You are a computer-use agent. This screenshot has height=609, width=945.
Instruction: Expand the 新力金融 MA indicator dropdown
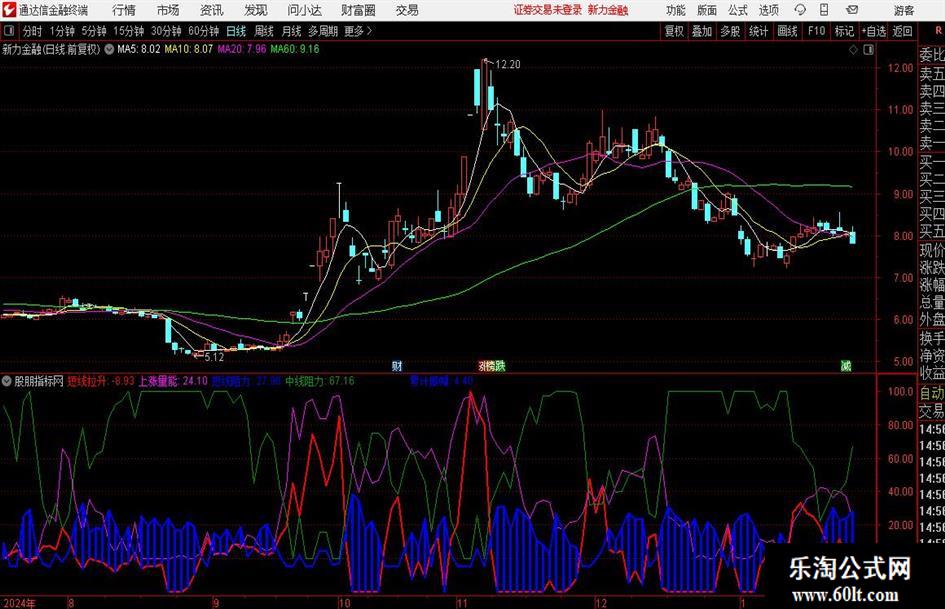109,49
